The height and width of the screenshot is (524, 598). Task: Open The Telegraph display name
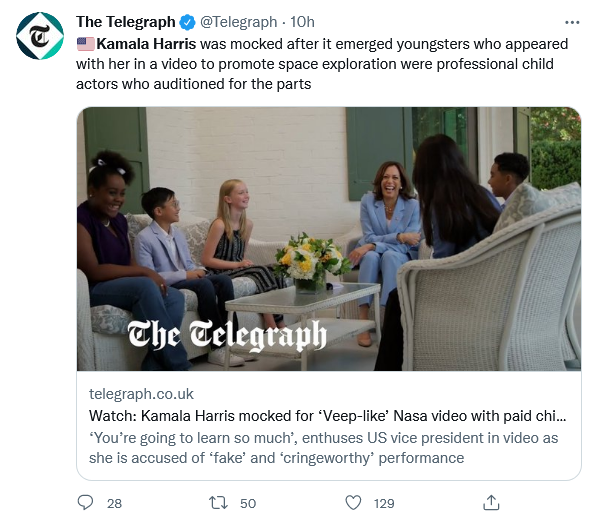tap(125, 22)
